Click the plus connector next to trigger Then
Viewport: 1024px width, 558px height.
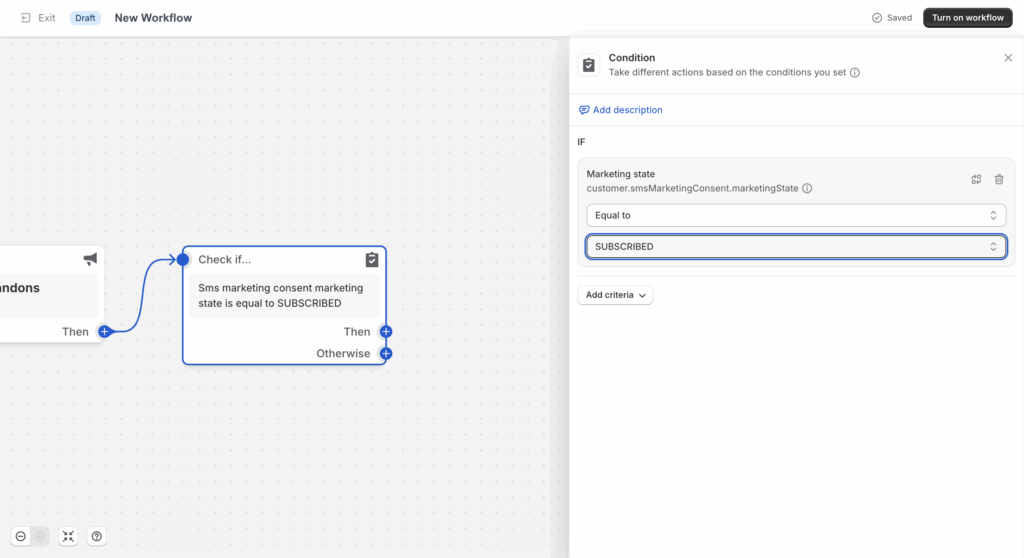tap(104, 331)
